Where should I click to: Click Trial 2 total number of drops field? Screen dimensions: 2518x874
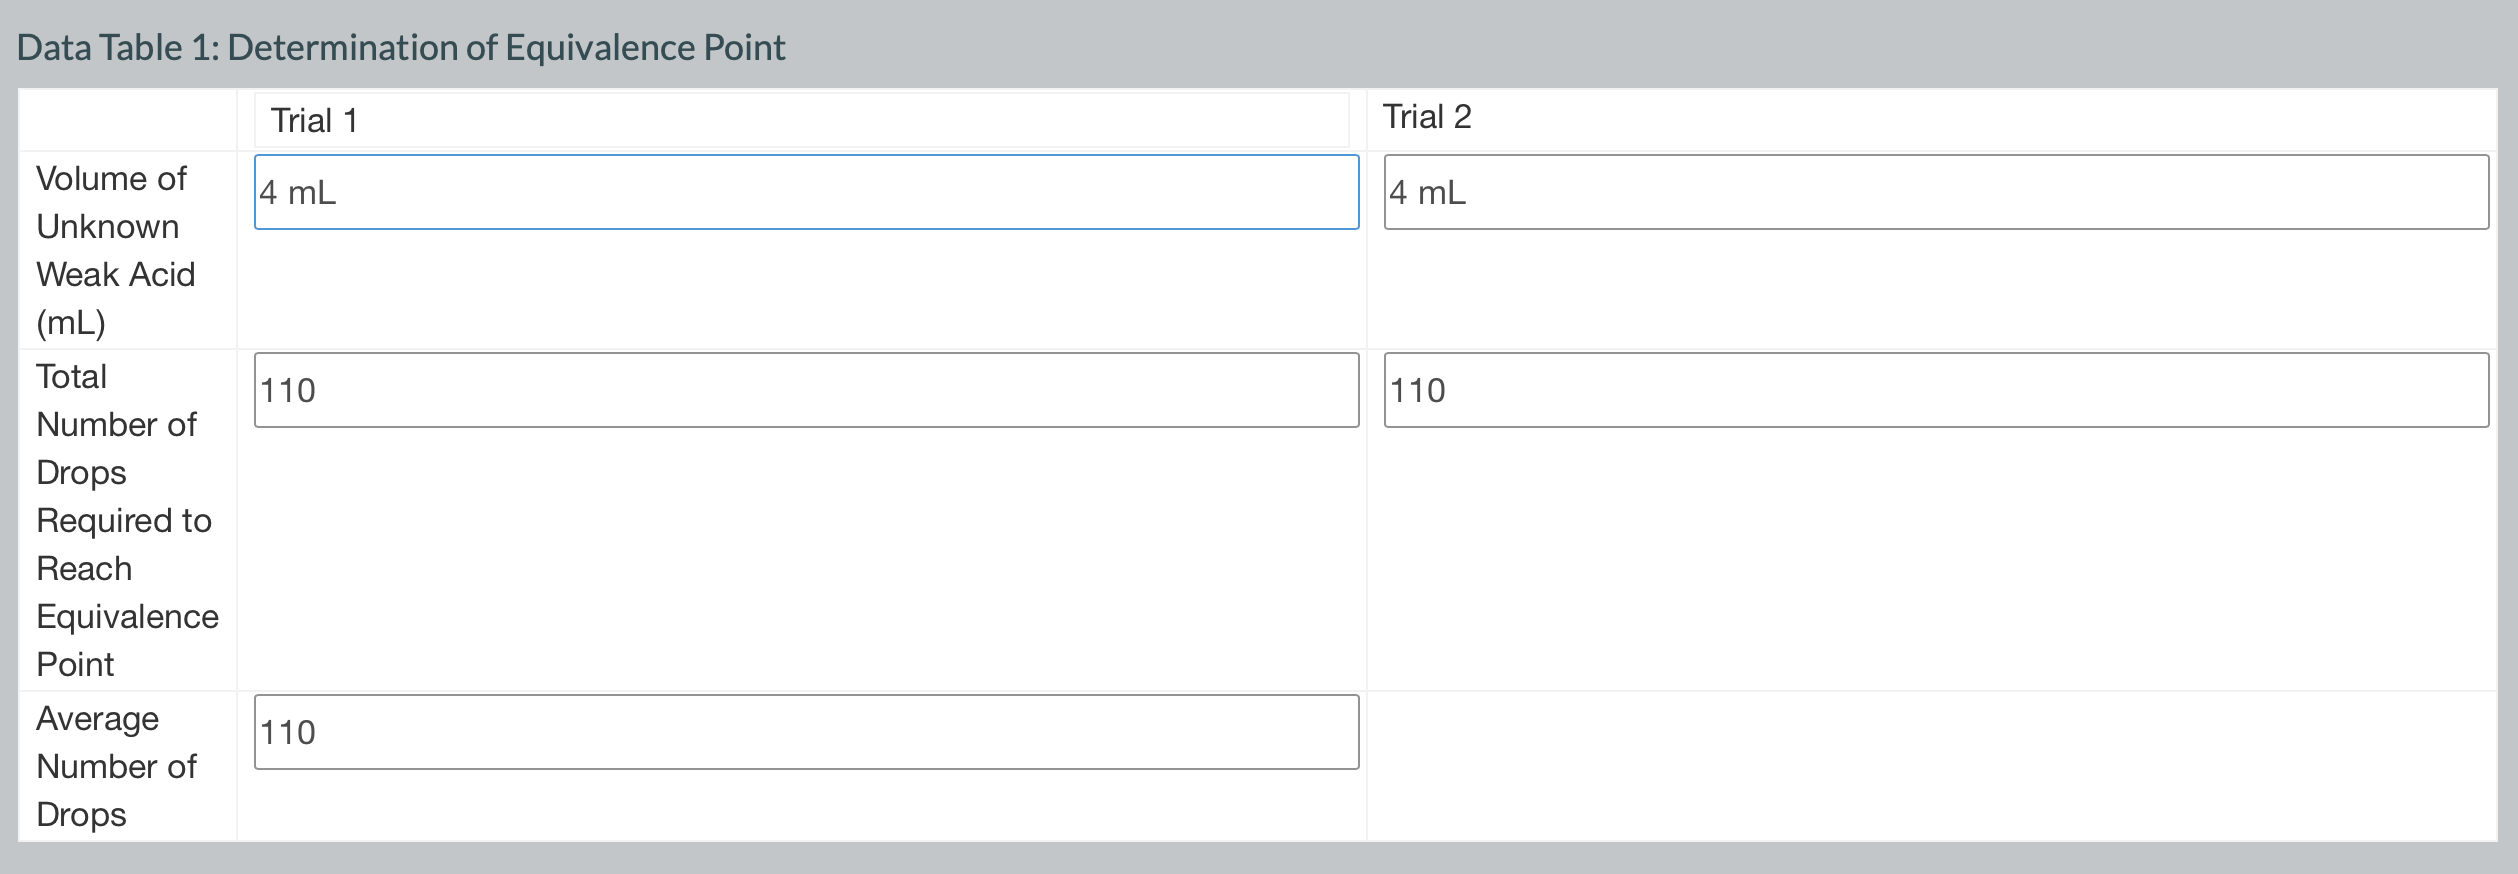click(x=1935, y=390)
